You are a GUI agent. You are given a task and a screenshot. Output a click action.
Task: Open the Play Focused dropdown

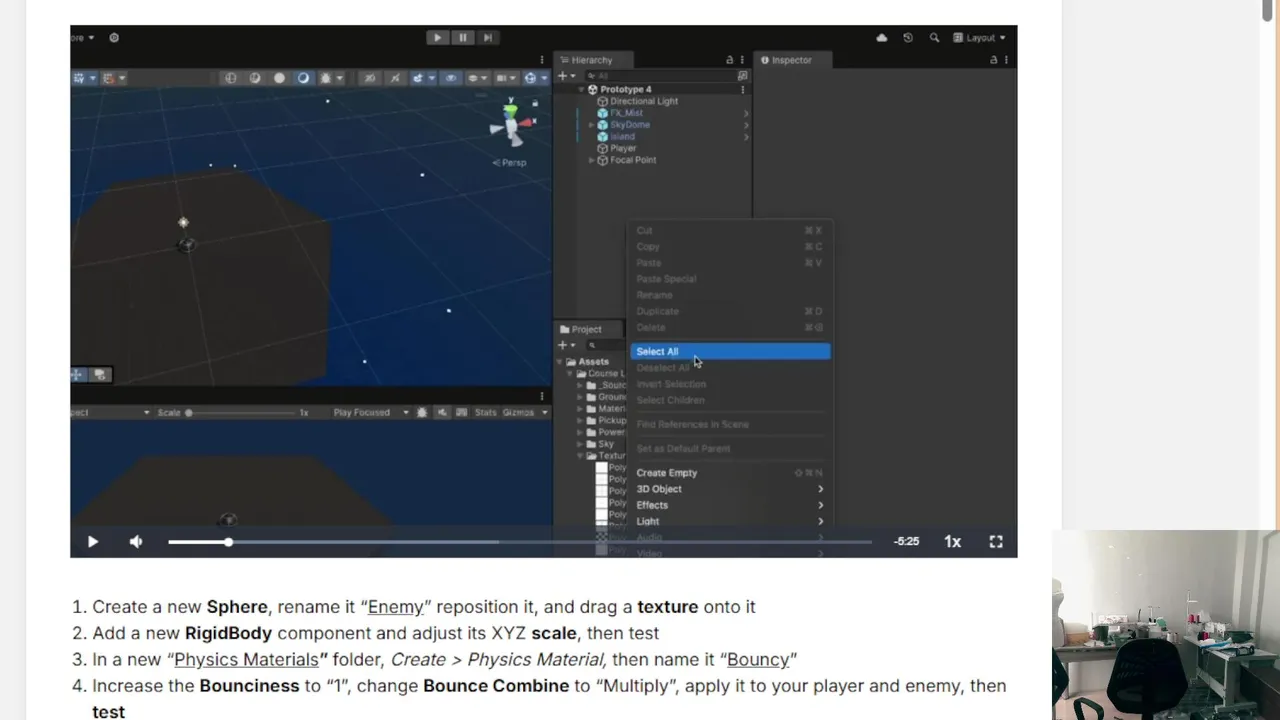pos(371,412)
